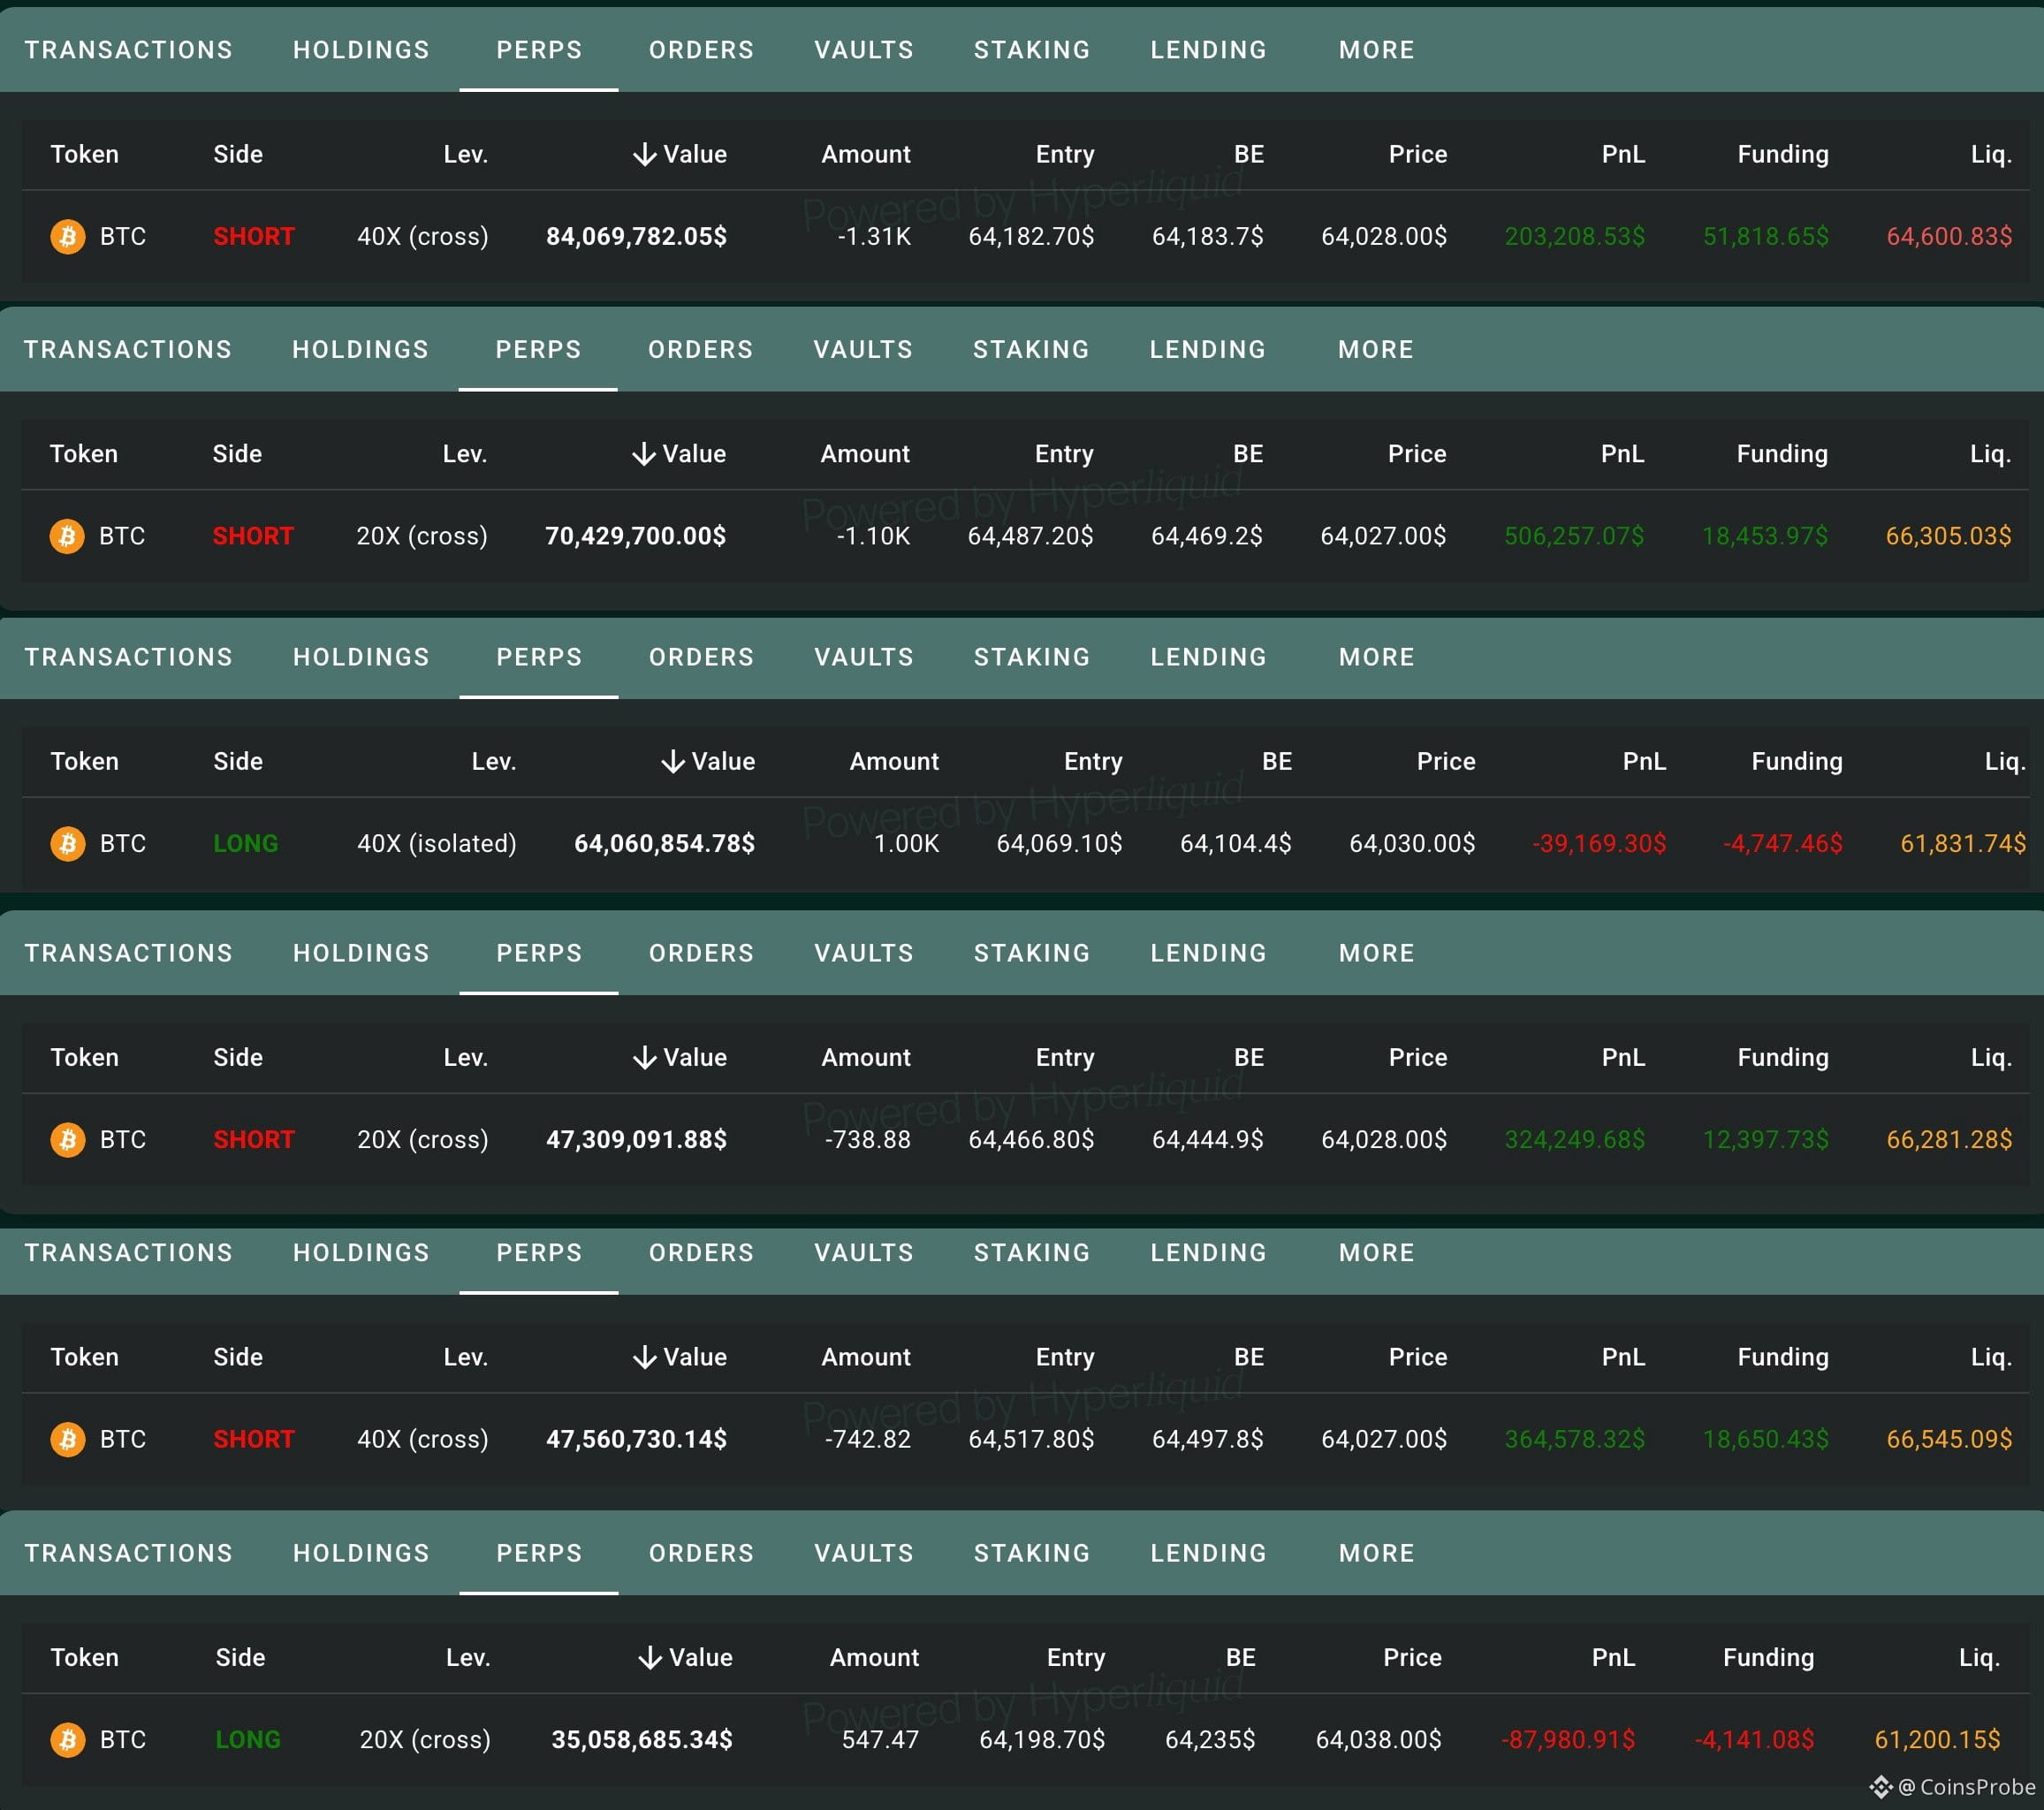Click the 64,182.70$ entry price
This screenshot has height=1810, width=2044.
(1031, 237)
